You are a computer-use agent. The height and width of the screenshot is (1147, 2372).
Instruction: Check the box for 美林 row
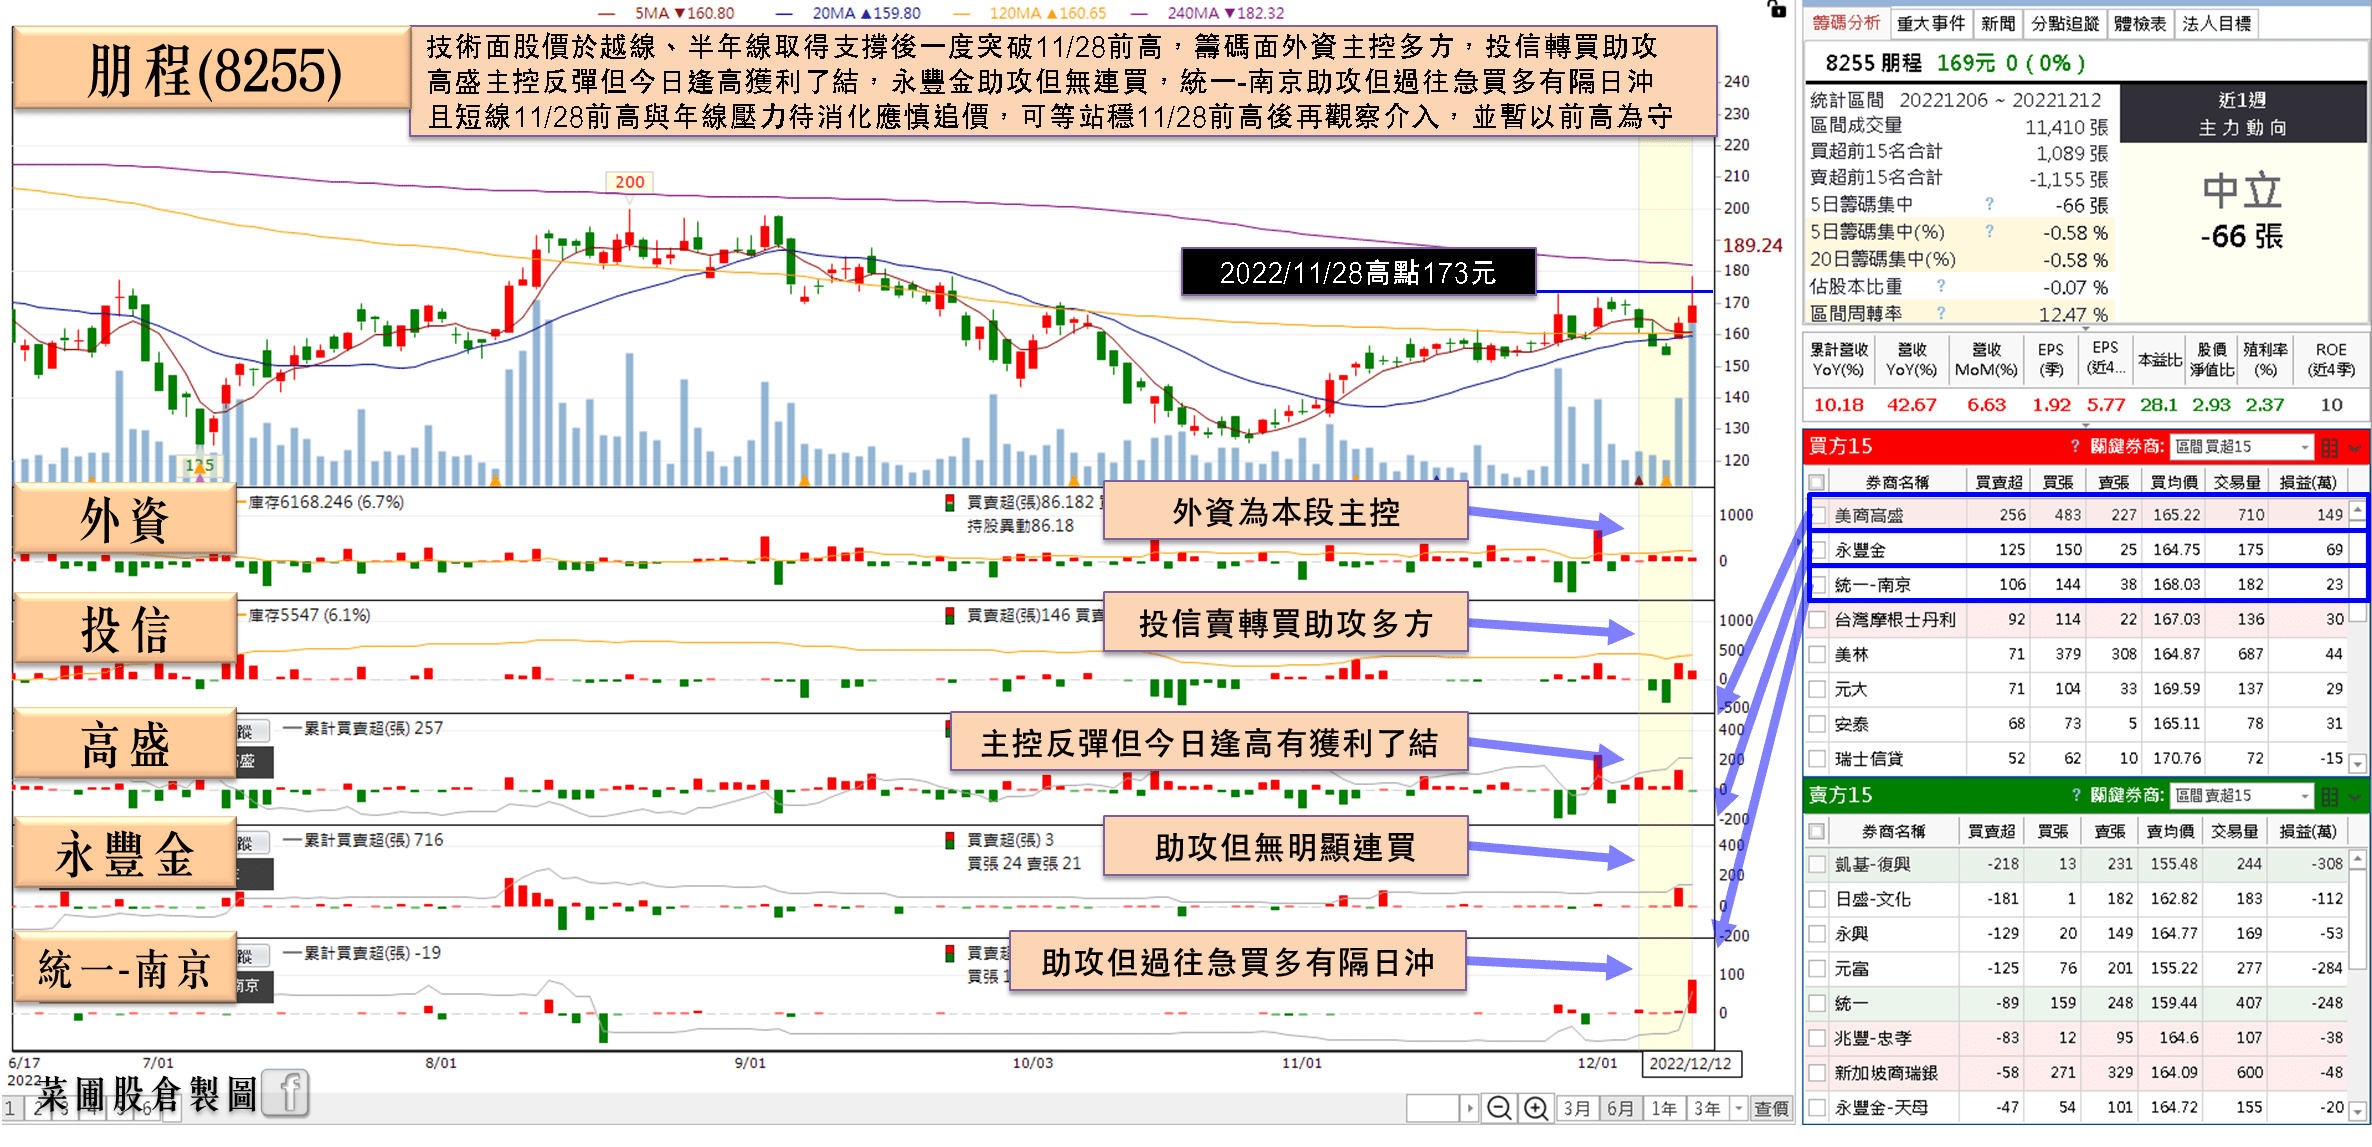click(1817, 654)
